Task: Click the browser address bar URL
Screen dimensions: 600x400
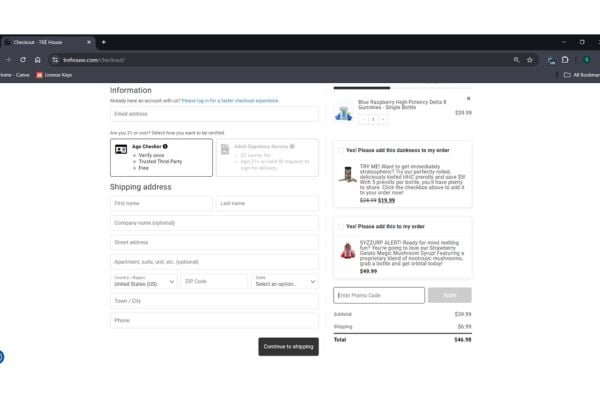Action: 94,60
